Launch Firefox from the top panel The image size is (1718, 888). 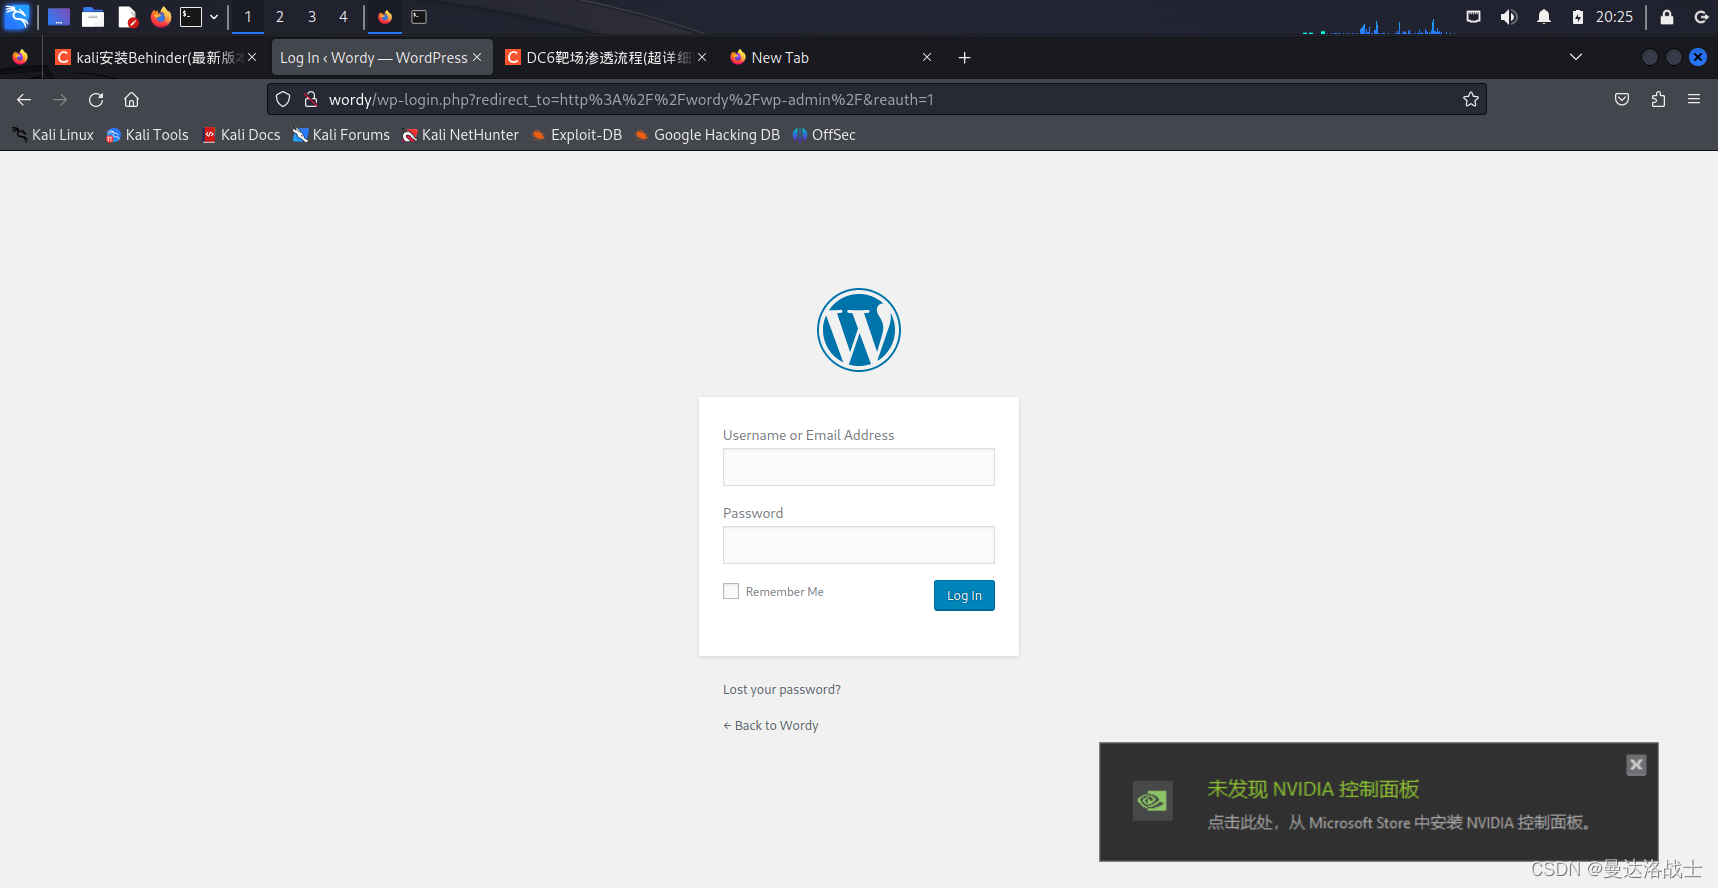point(160,17)
